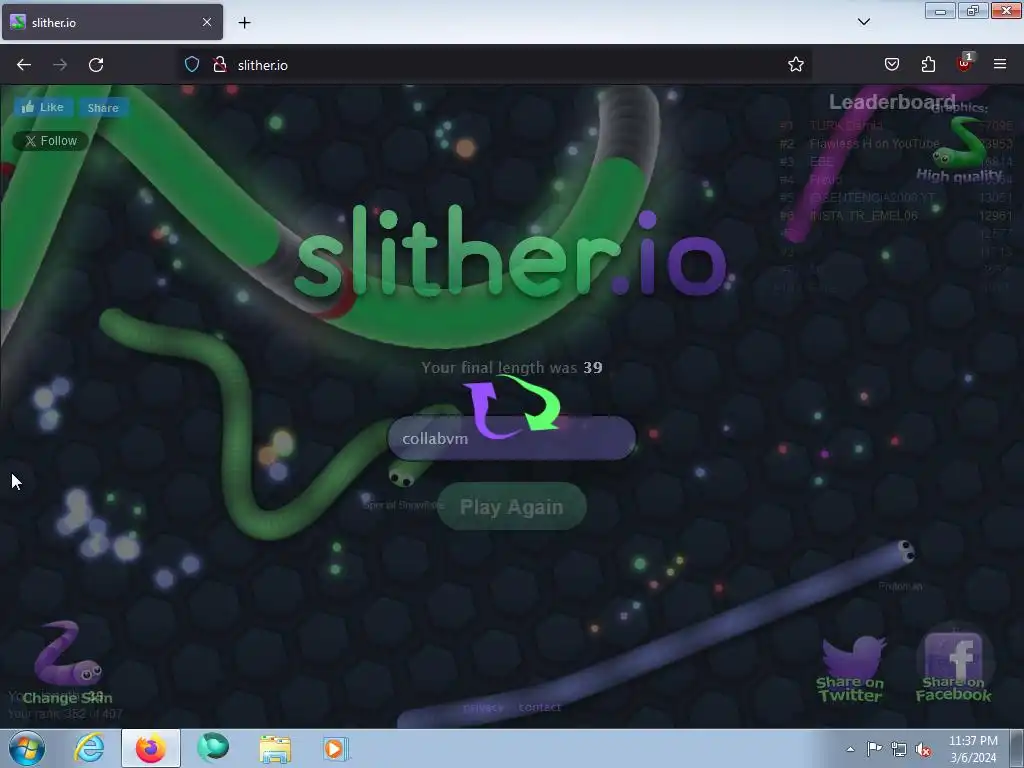Viewport: 1024px width, 768px height.
Task: Click Share on Facebook icon
Action: (953, 667)
